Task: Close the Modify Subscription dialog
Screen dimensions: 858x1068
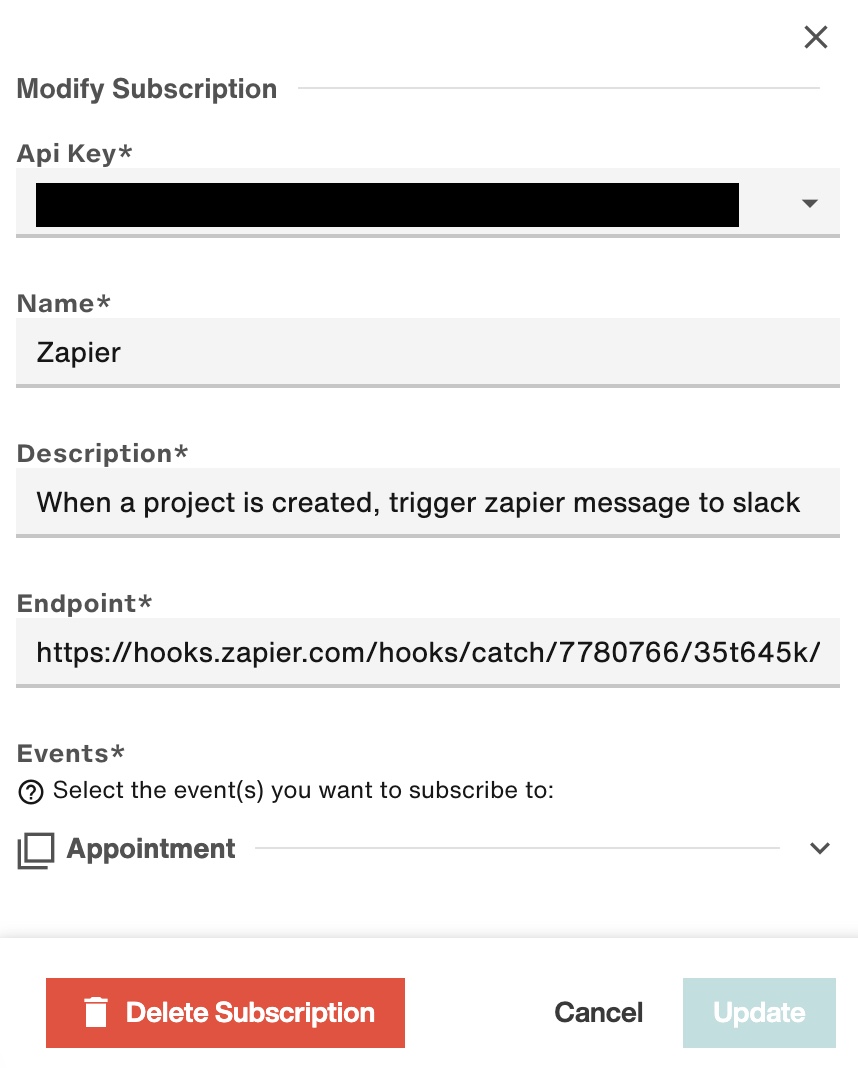Action: point(815,37)
